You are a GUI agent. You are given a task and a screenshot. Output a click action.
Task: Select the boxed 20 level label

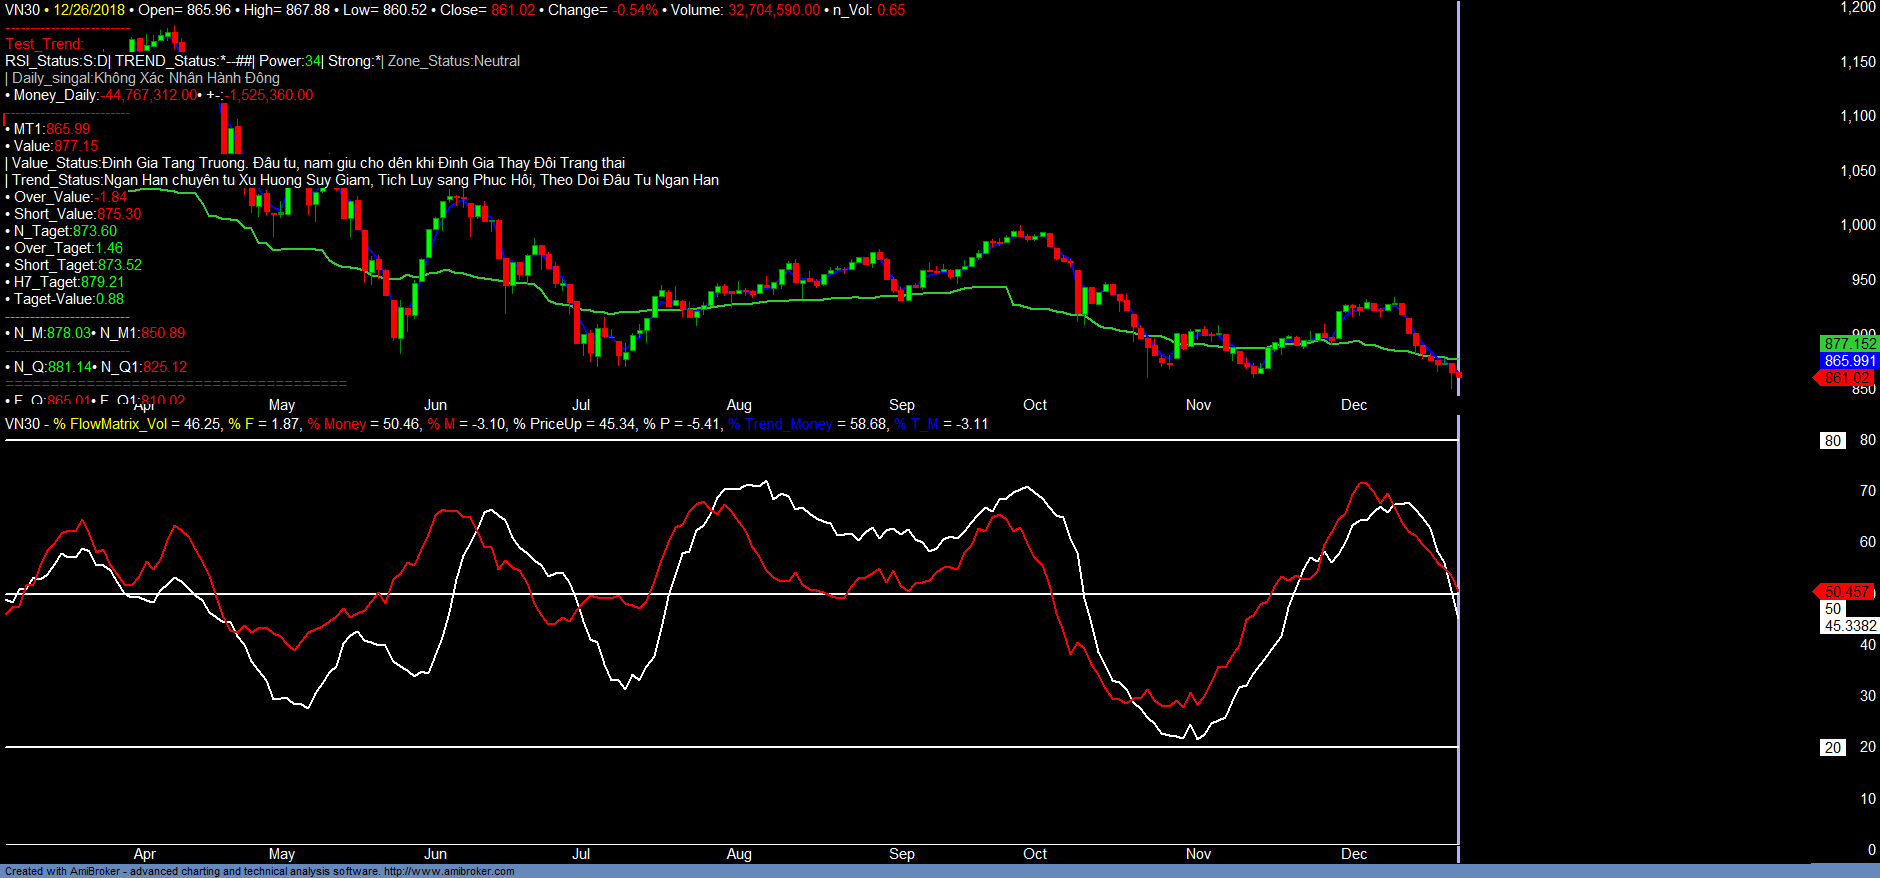point(1832,748)
